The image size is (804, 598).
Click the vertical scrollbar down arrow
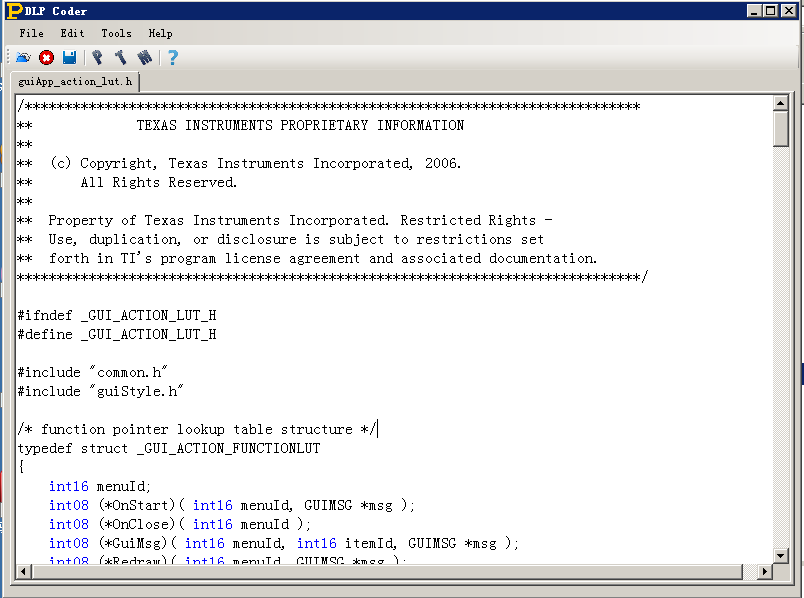(x=780, y=555)
